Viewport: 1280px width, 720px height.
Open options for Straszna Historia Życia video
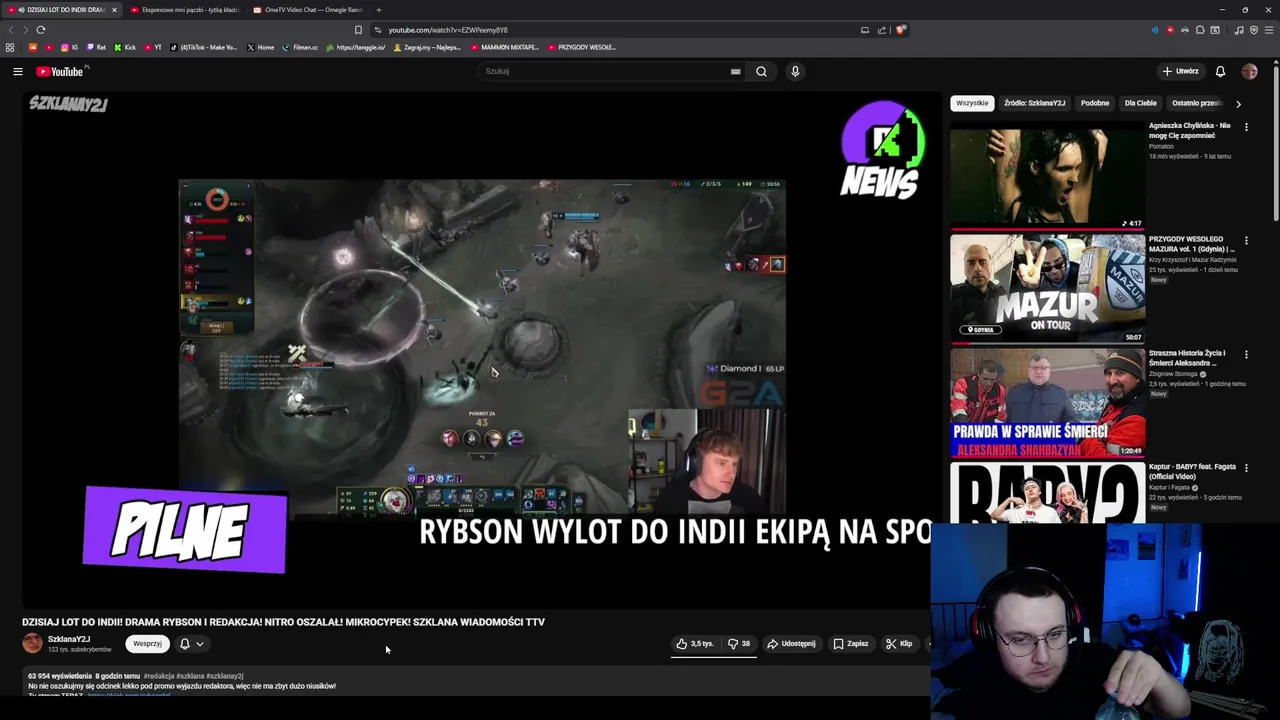coord(1246,354)
